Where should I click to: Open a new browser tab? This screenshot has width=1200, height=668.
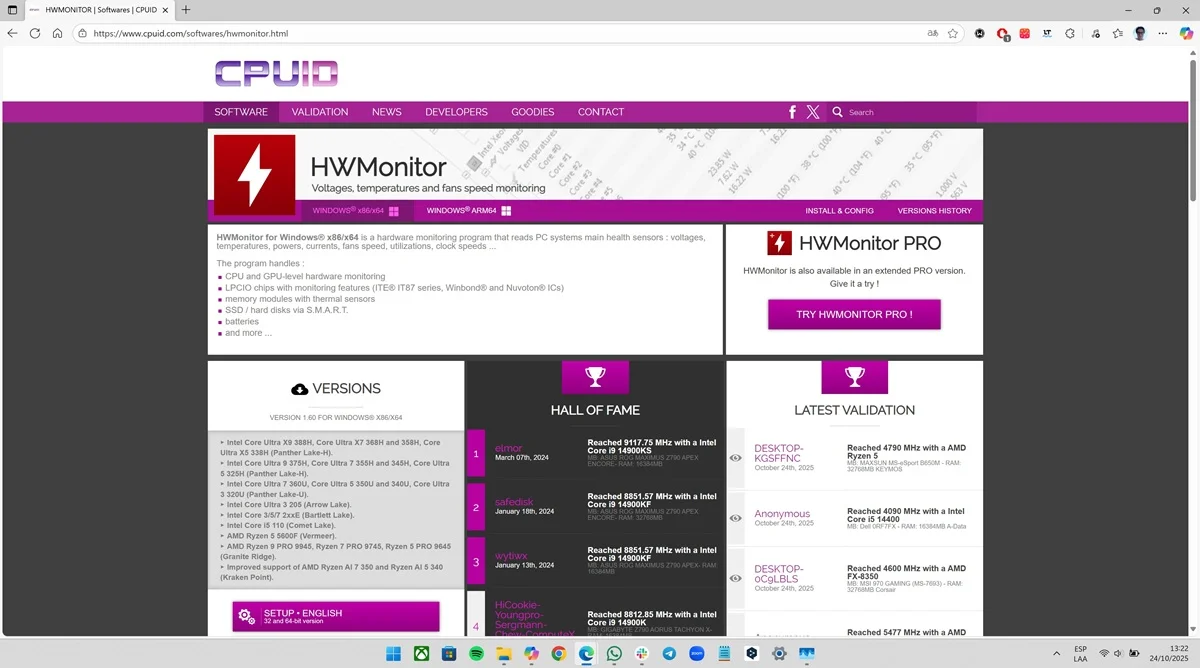pos(186,10)
